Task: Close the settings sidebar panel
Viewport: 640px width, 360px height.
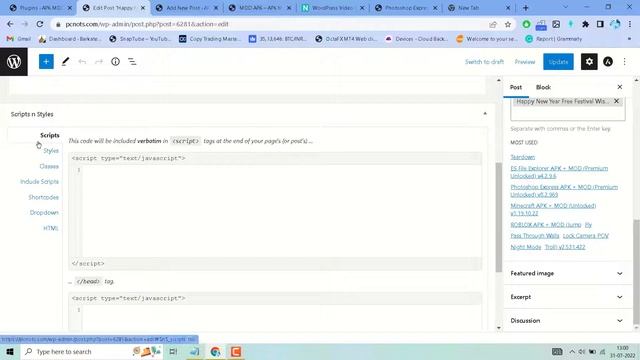Action: pyautogui.click(x=620, y=87)
